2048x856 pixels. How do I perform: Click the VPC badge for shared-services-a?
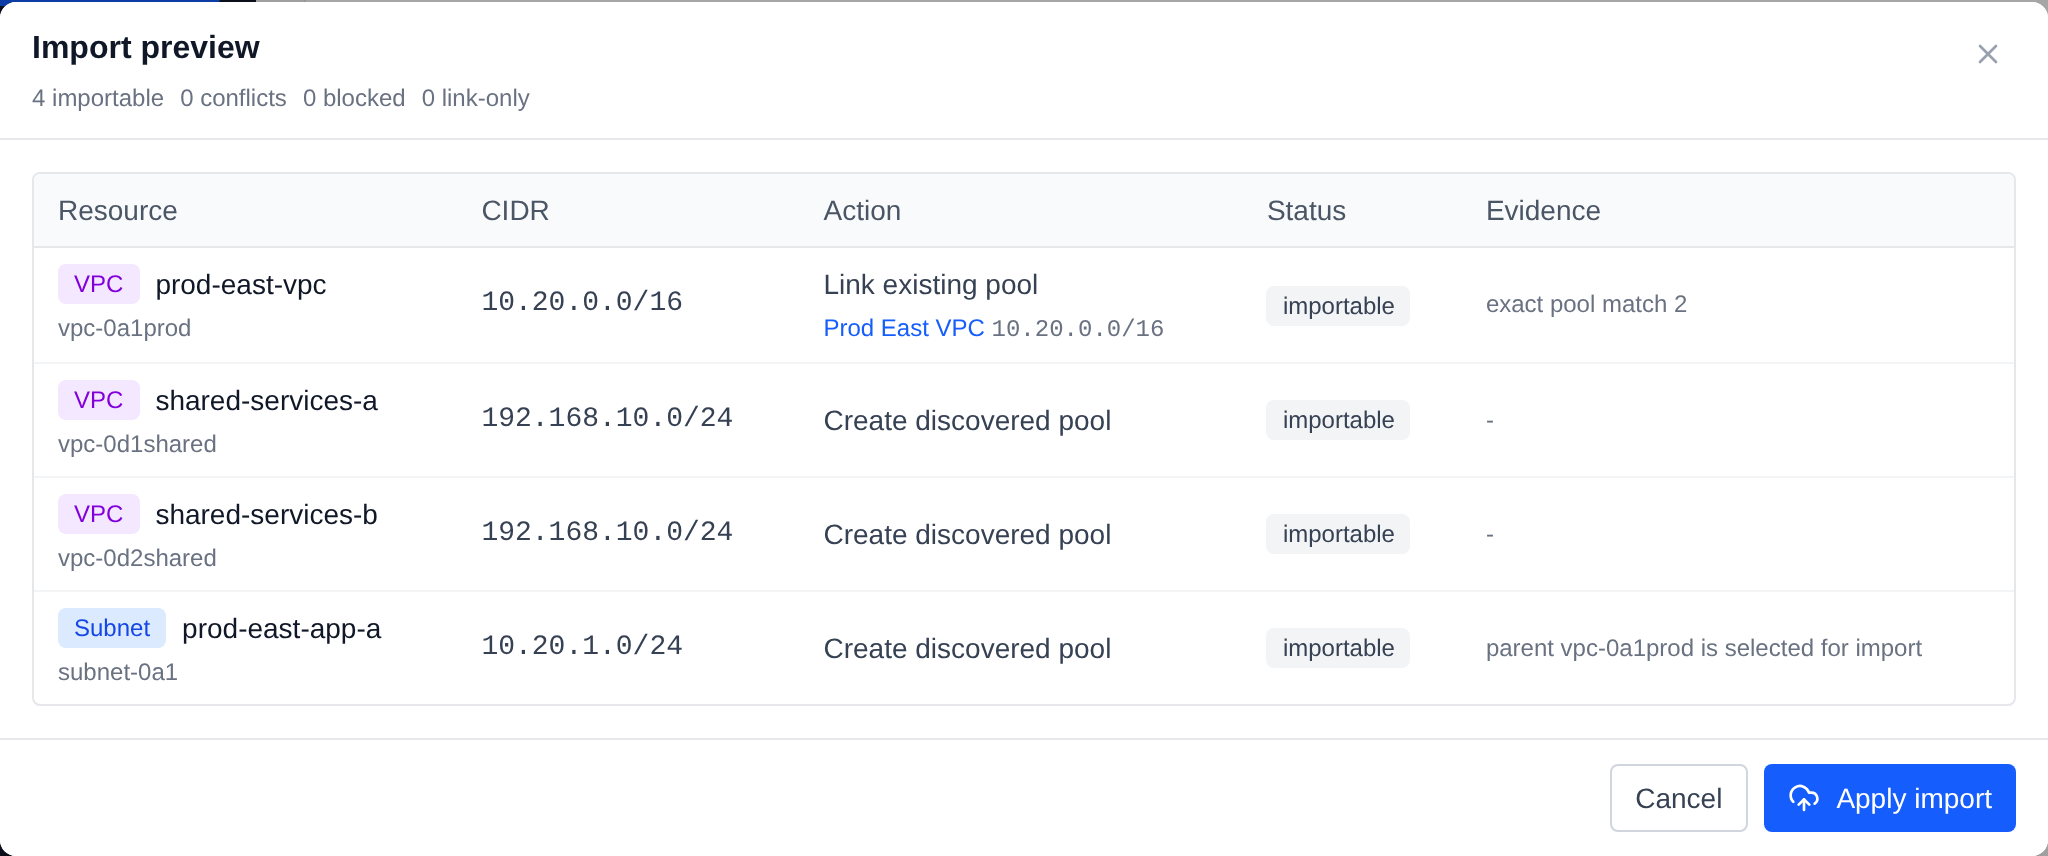tap(98, 400)
